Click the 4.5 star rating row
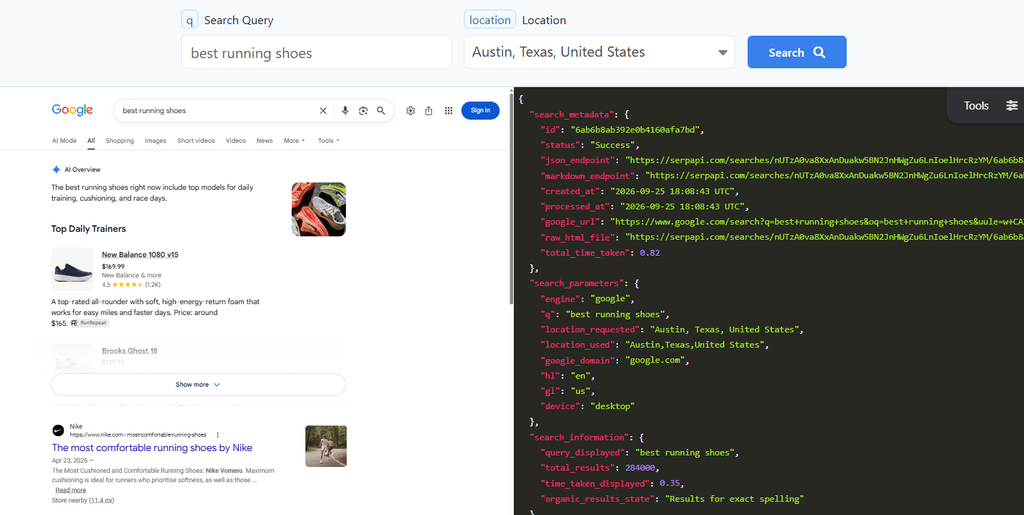 [x=131, y=285]
